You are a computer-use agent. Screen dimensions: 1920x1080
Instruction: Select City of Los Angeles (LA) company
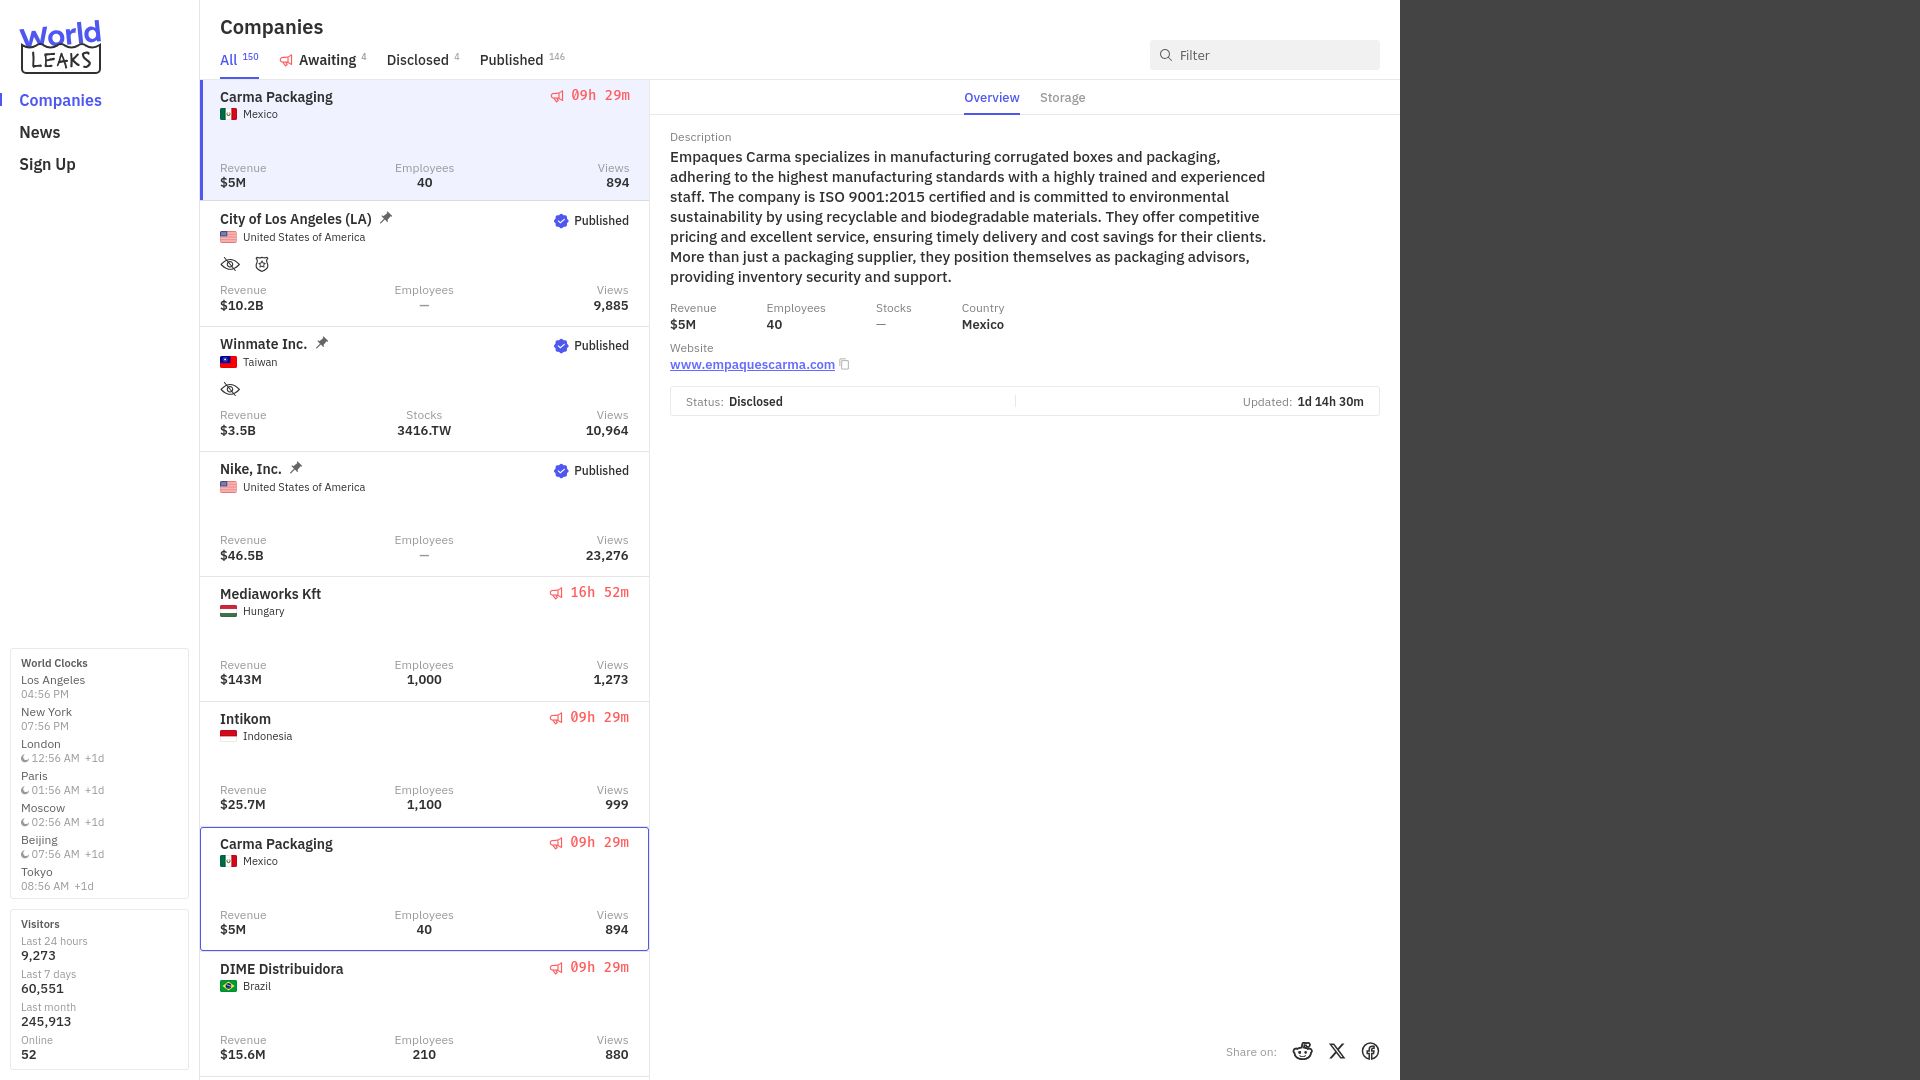point(424,264)
